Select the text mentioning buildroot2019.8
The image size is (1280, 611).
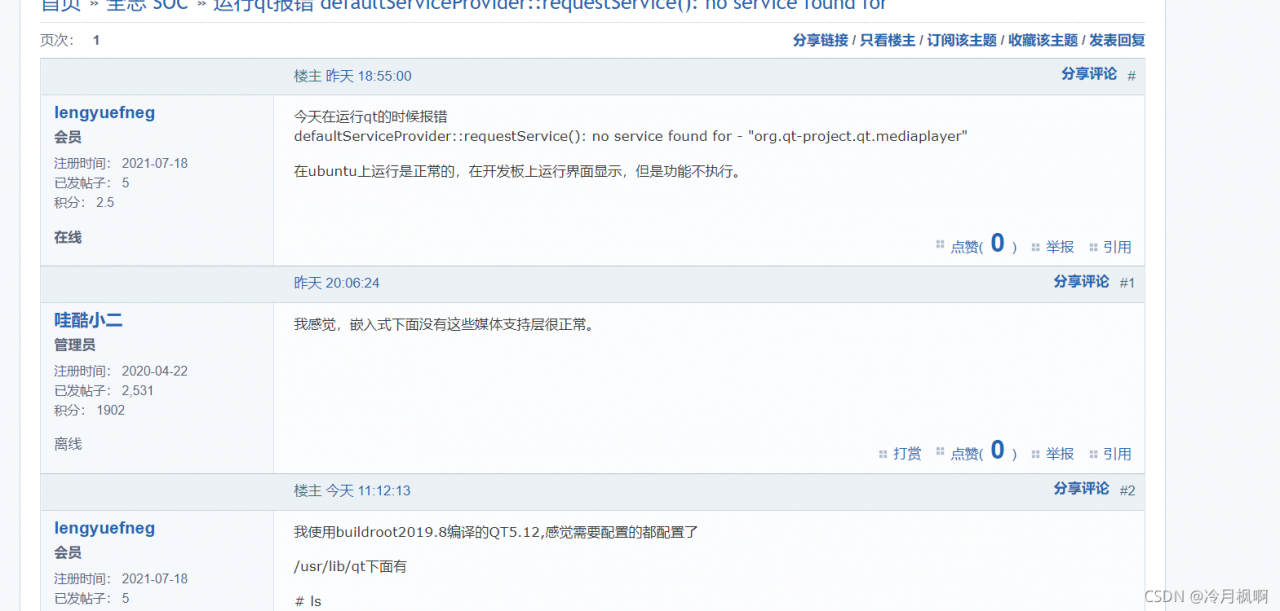click(x=496, y=532)
